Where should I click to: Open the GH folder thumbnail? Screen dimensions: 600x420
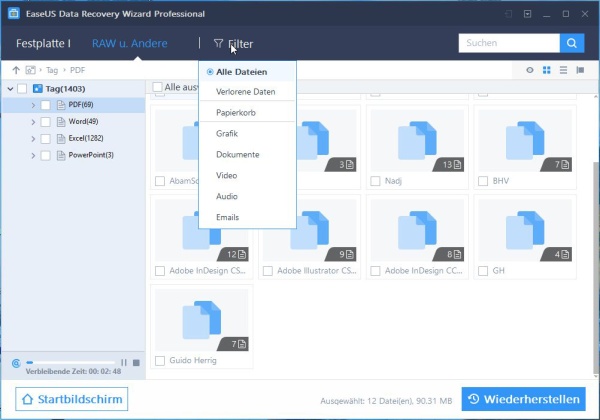coord(525,230)
